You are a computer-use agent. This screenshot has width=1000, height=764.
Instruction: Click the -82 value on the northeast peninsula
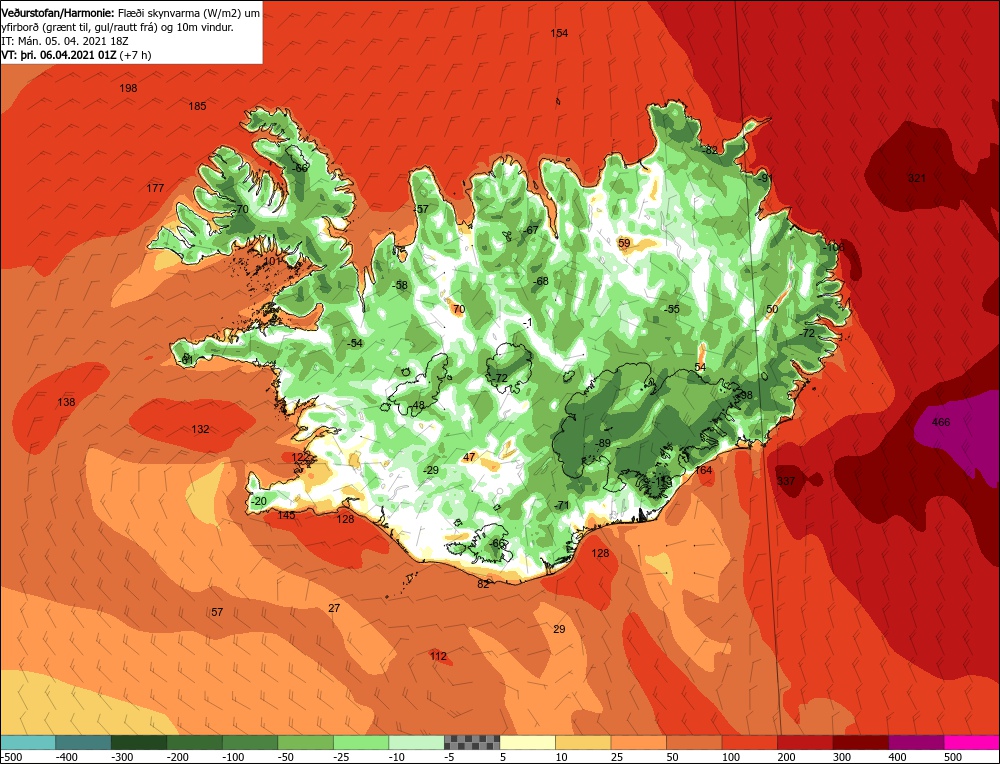click(x=709, y=151)
